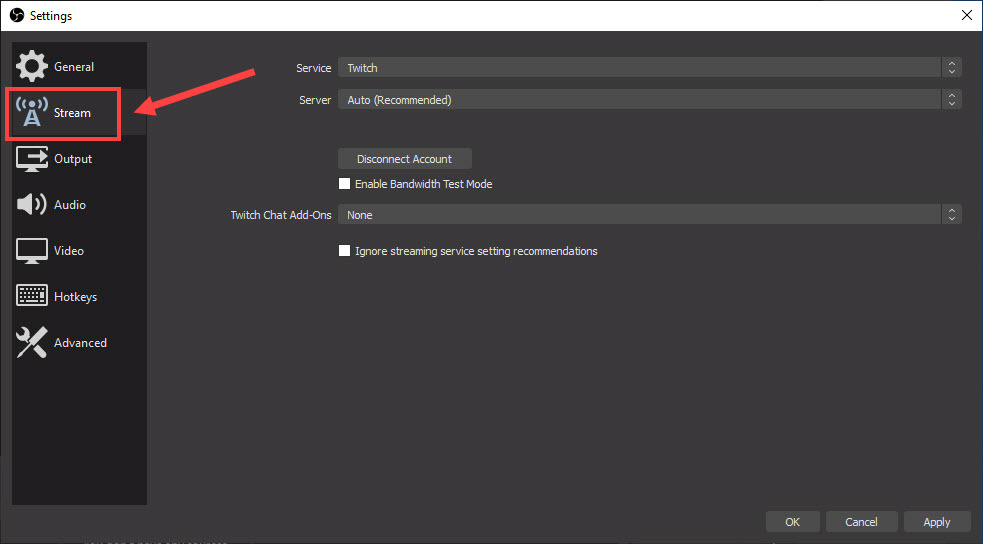This screenshot has width=983, height=544.
Task: Close the Settings window
Action: [x=966, y=16]
